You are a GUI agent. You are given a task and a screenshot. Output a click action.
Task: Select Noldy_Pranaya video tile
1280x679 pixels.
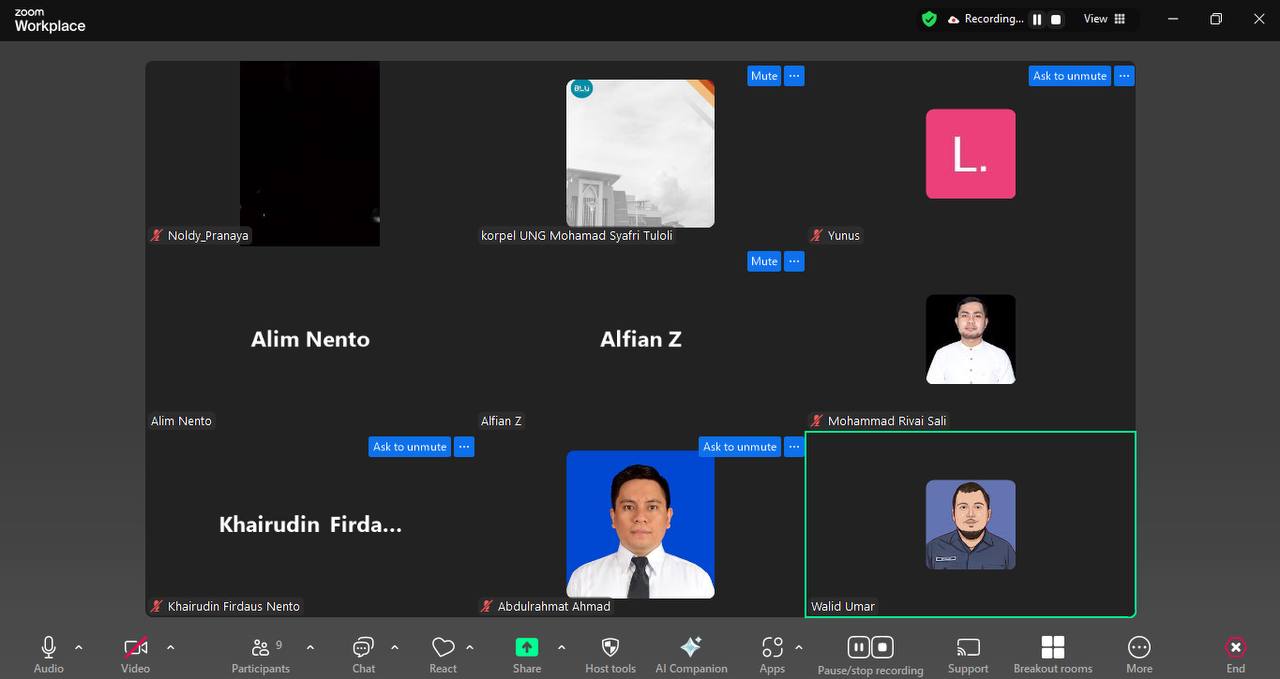(310, 153)
